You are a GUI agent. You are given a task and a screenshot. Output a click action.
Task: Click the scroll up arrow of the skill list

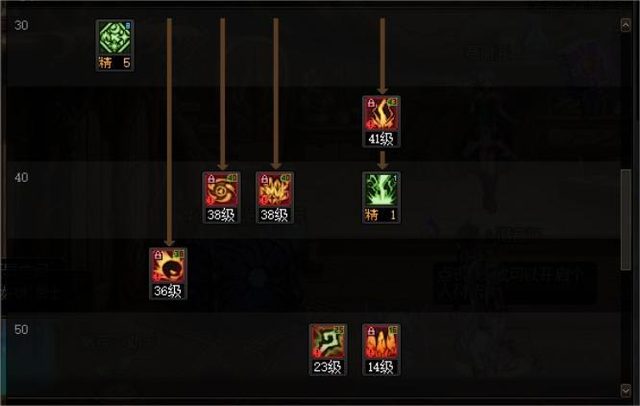[625, 25]
